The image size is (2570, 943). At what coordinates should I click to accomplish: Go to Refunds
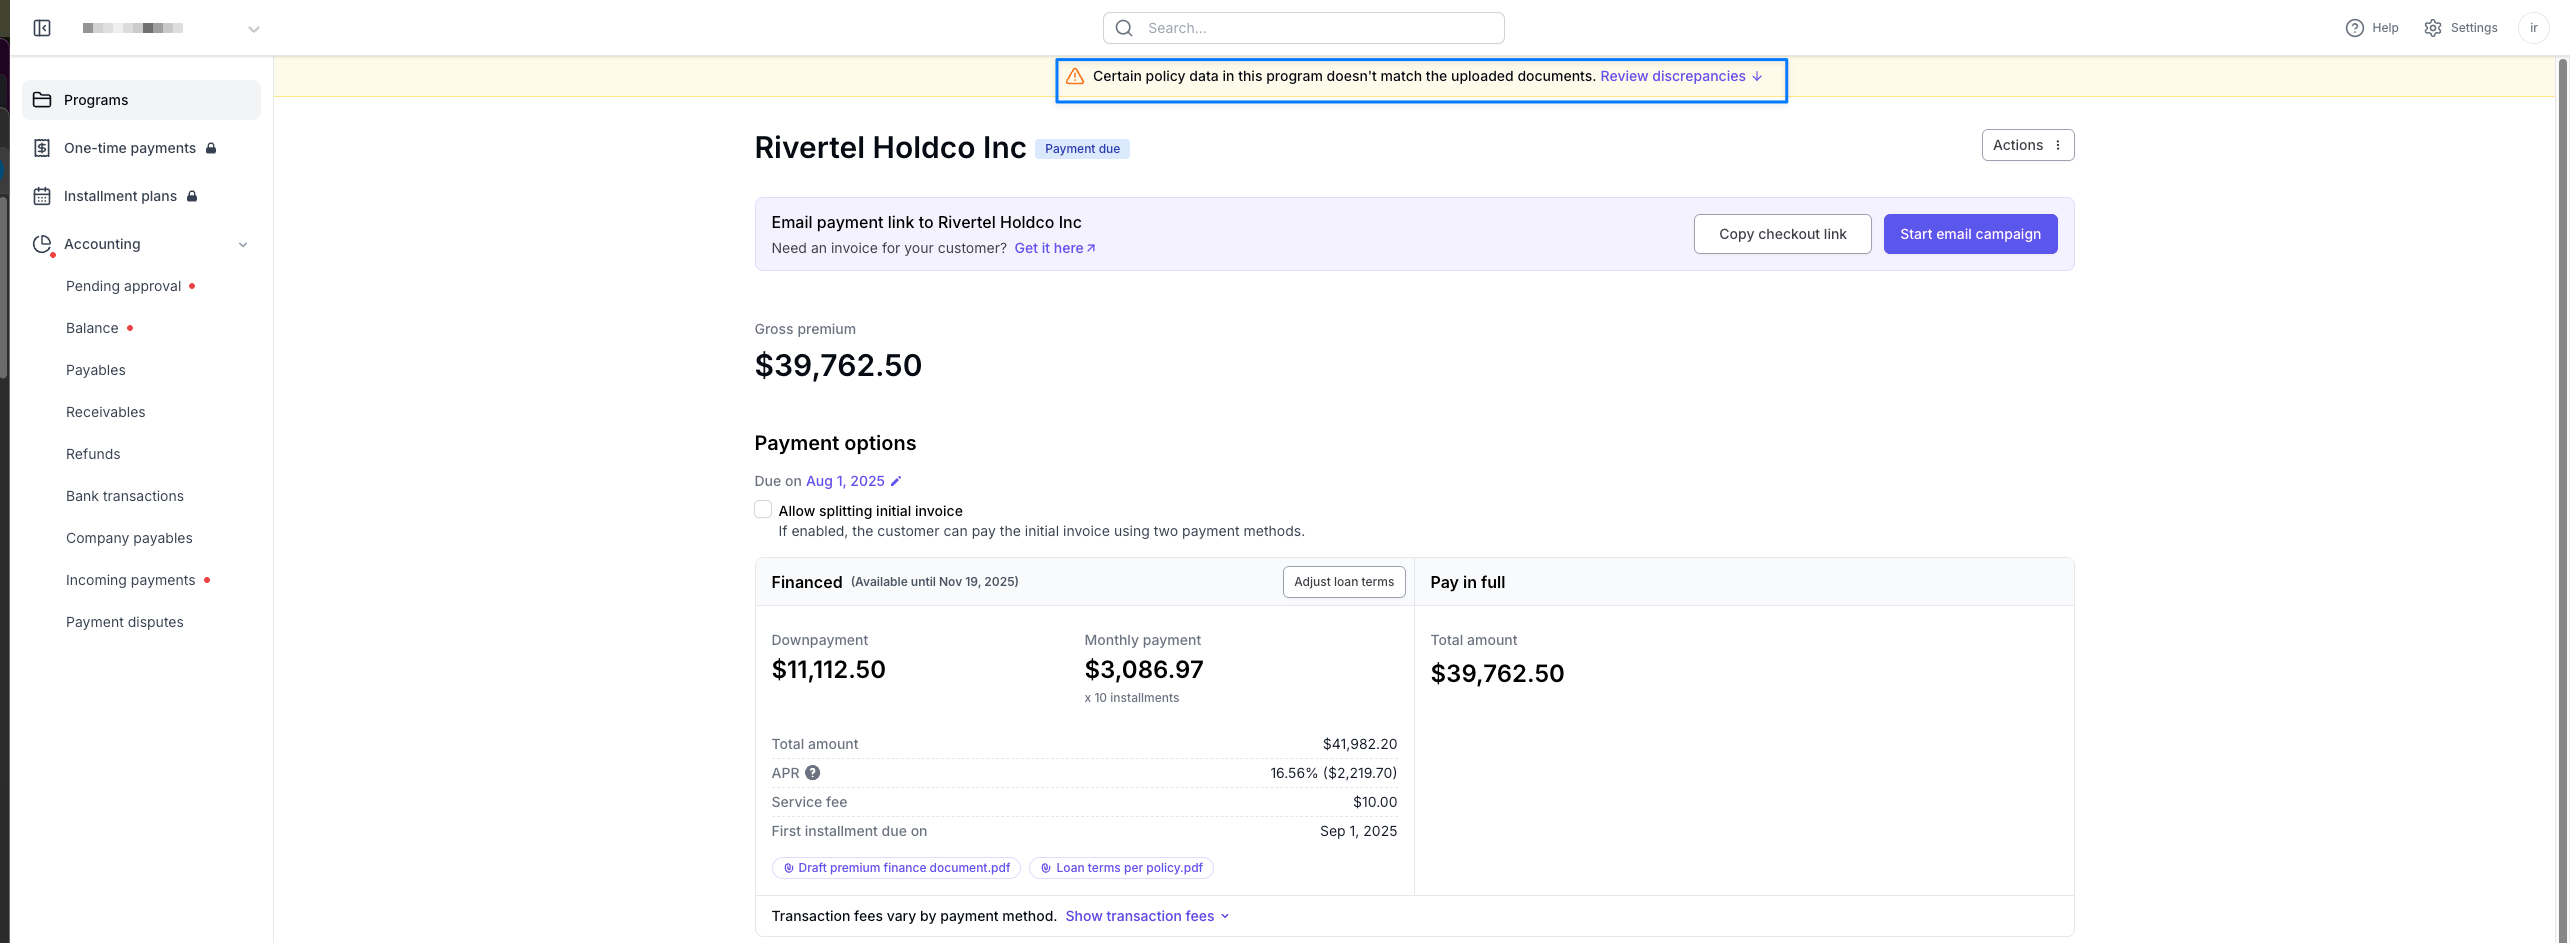click(93, 454)
